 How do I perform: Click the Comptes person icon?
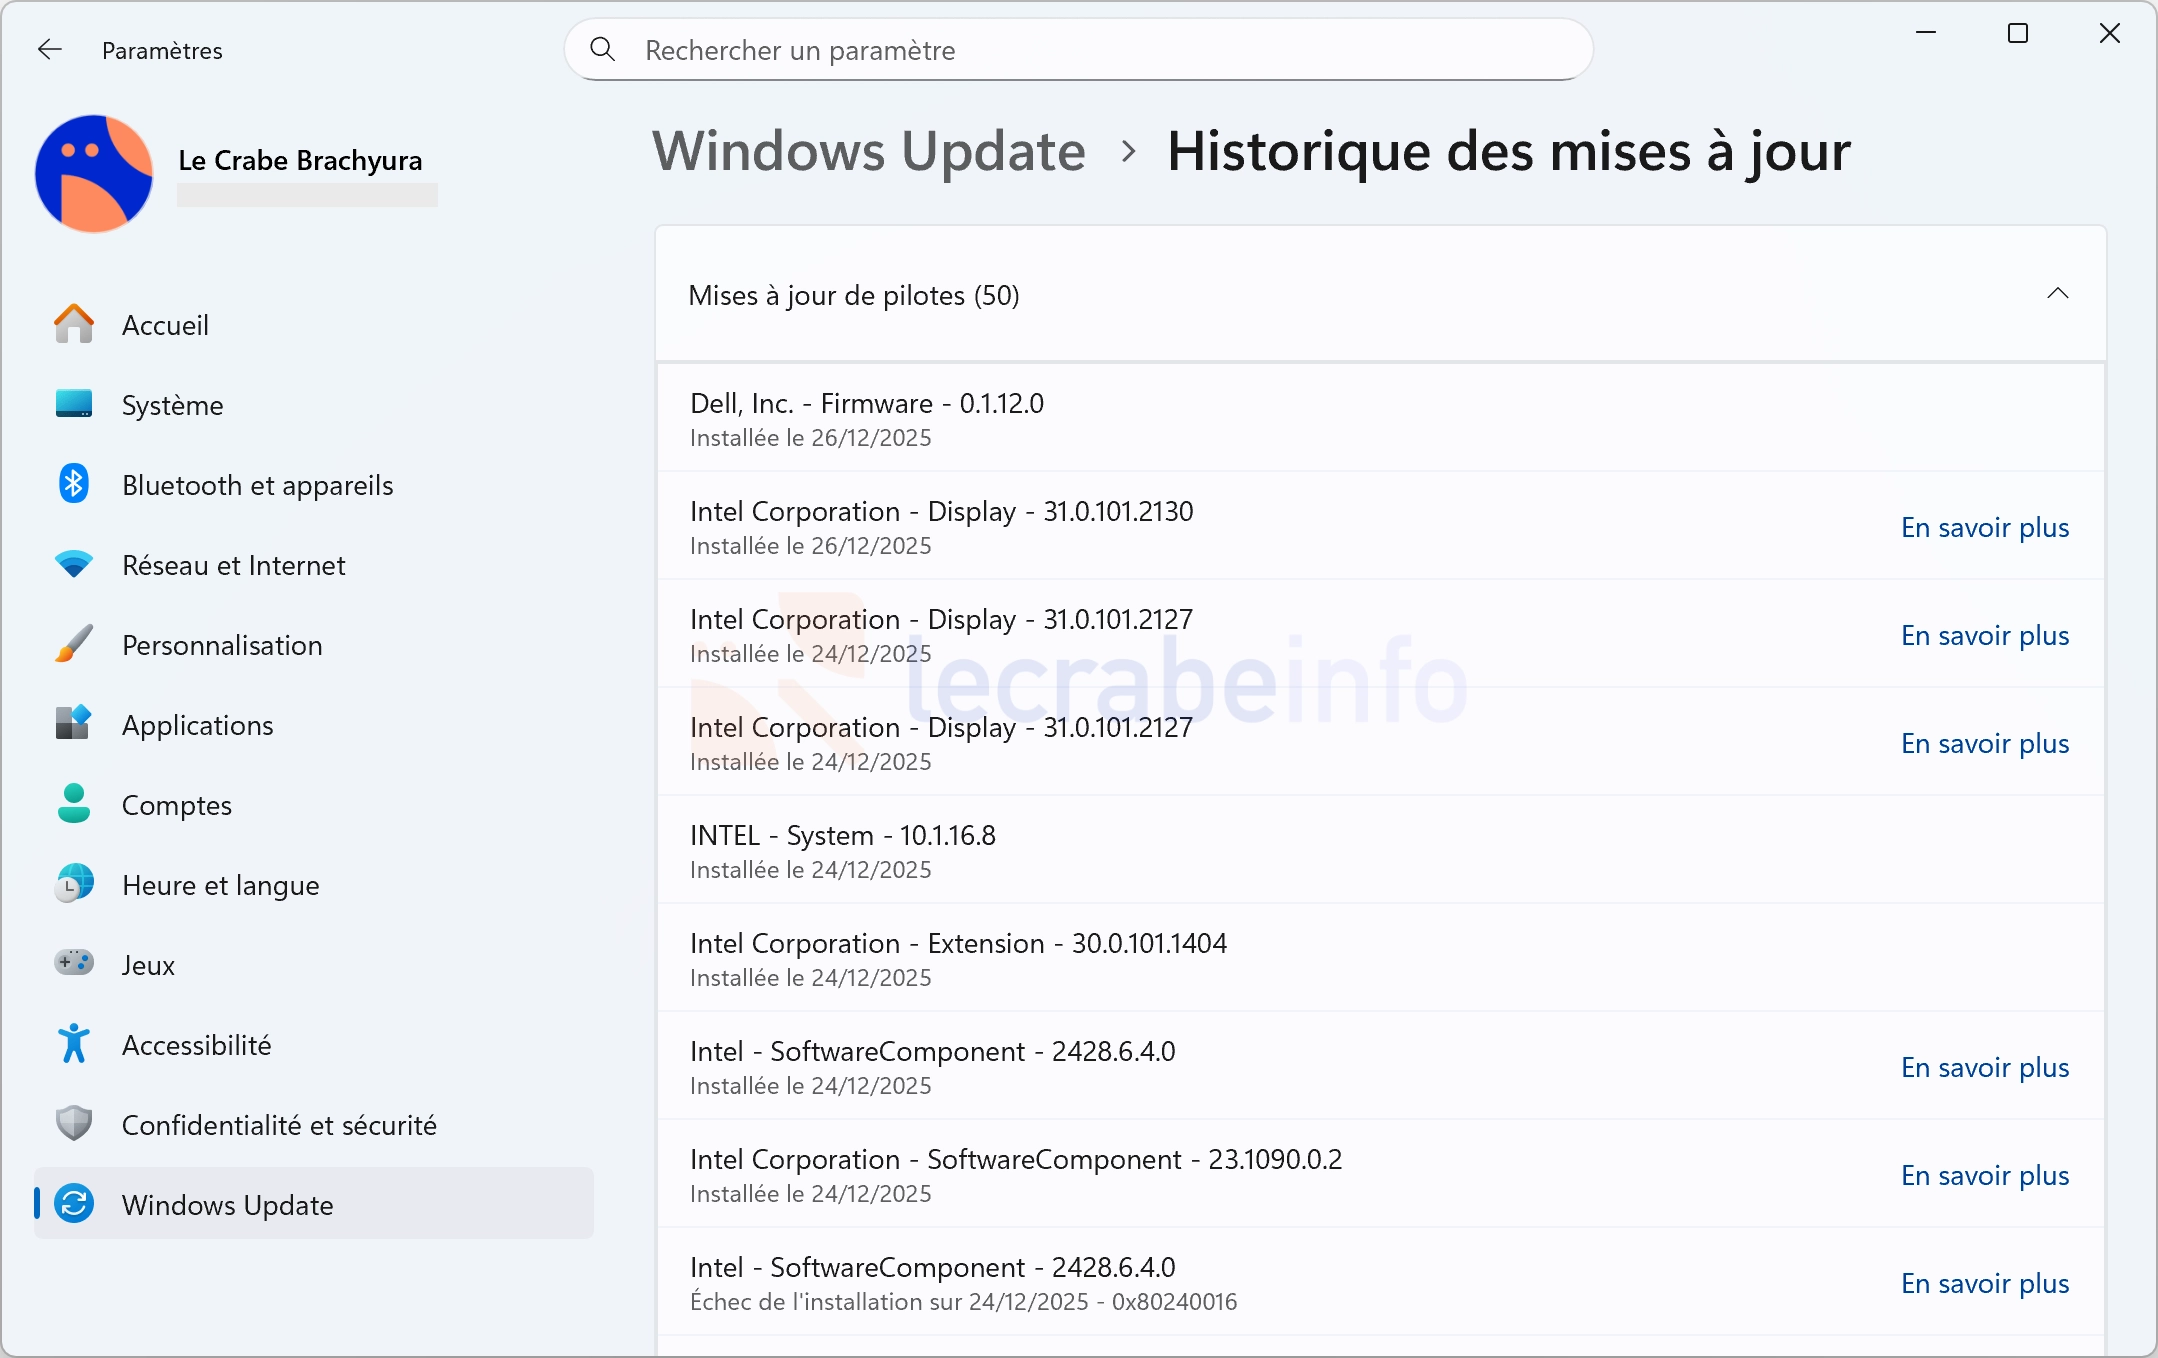pos(74,804)
